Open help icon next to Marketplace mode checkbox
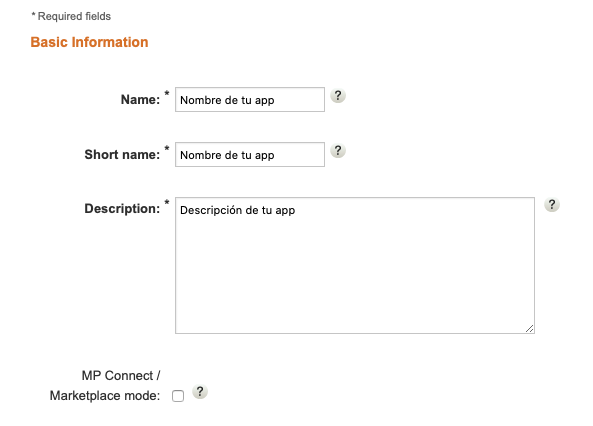This screenshot has height=426, width=593. [x=200, y=392]
